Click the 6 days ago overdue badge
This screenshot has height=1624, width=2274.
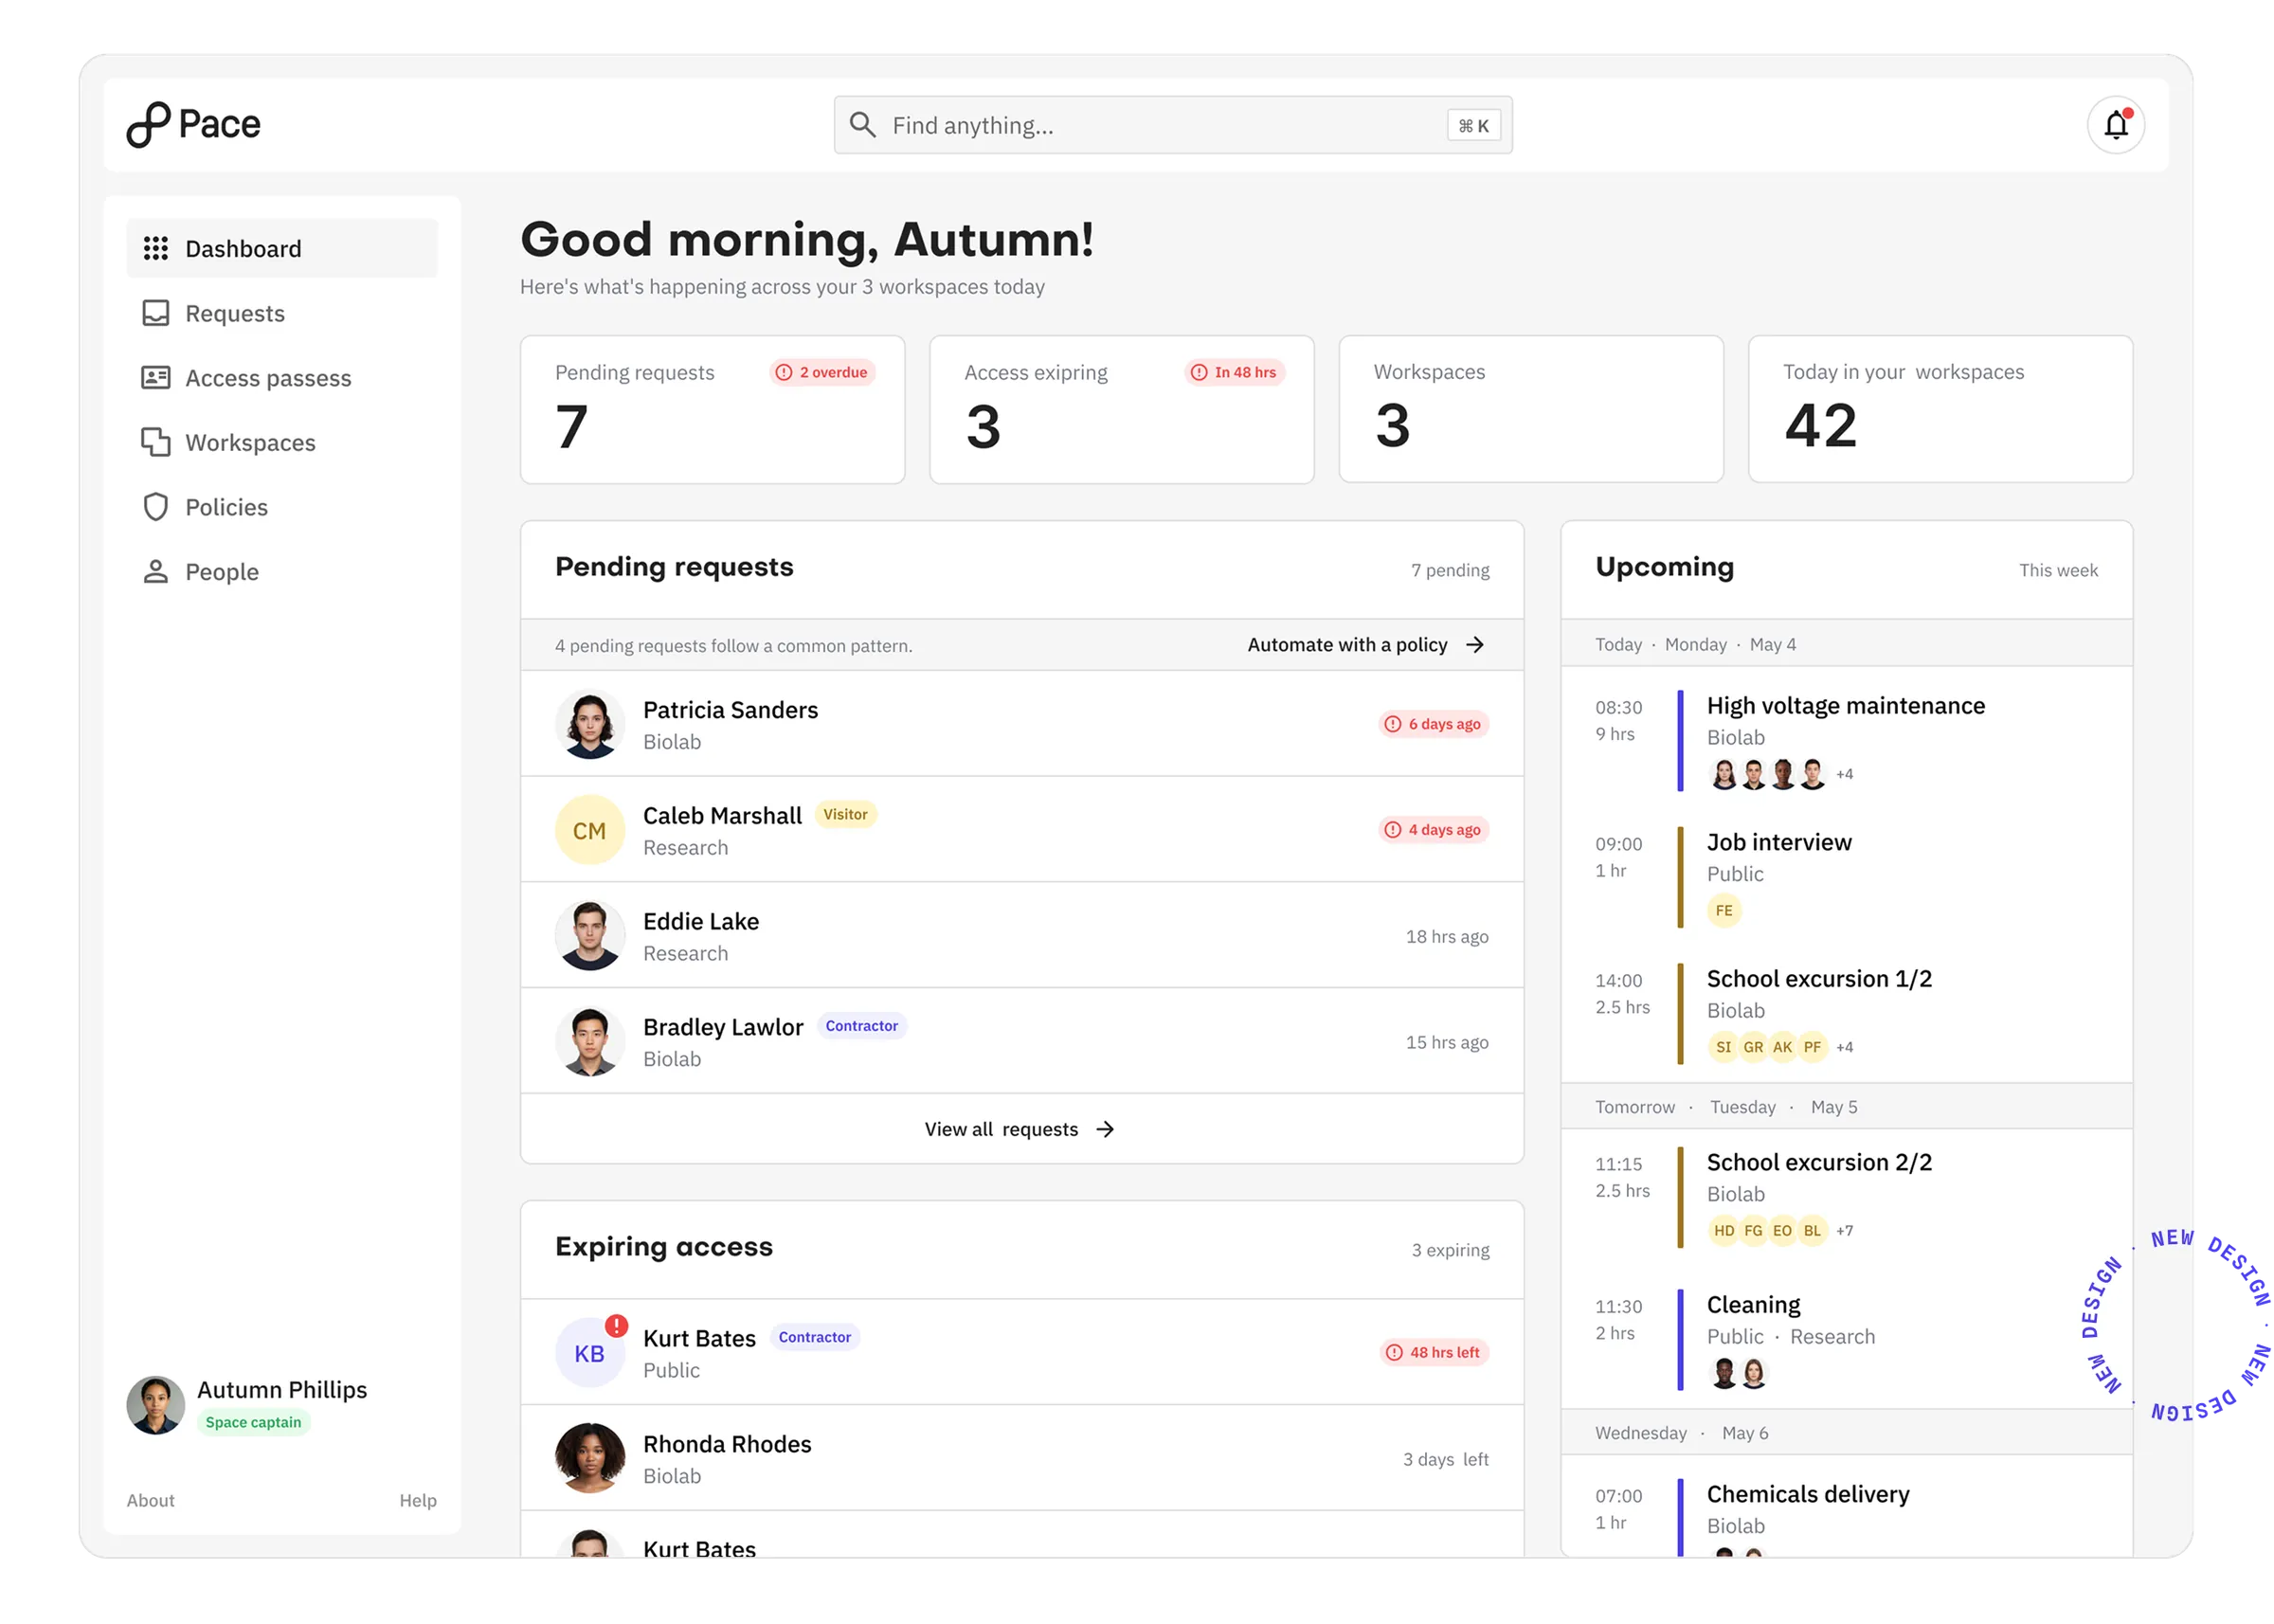1433,724
